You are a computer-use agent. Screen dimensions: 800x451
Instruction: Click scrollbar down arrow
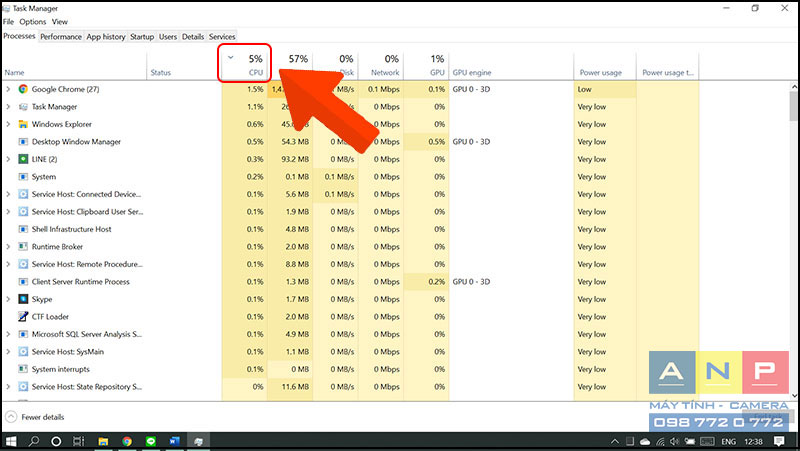[x=793, y=395]
